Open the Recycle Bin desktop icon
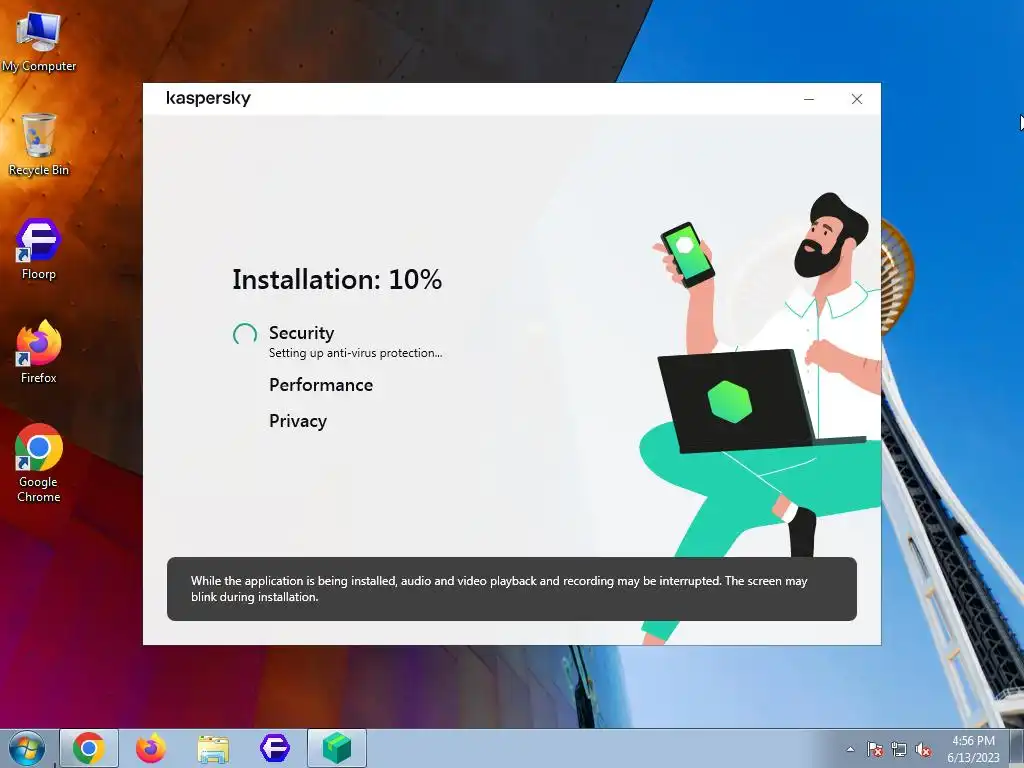Image resolution: width=1024 pixels, height=768 pixels. coord(39,144)
